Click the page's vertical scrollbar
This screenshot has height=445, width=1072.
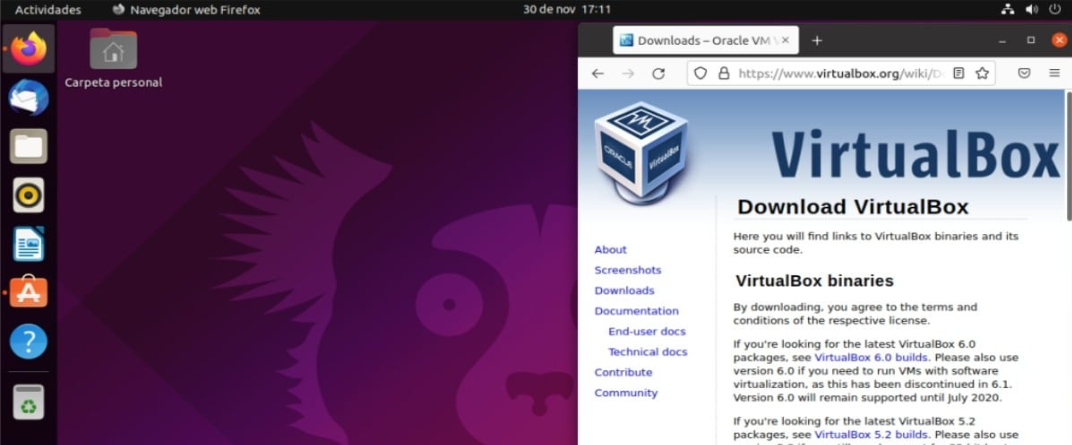pyautogui.click(x=1068, y=156)
